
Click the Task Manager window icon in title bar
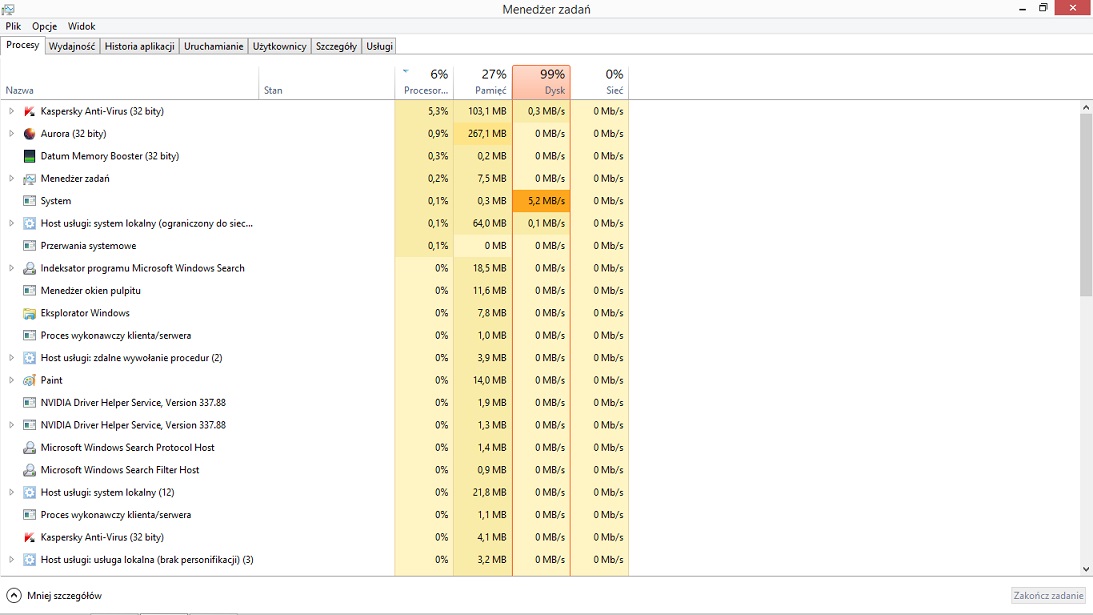pyautogui.click(x=8, y=9)
